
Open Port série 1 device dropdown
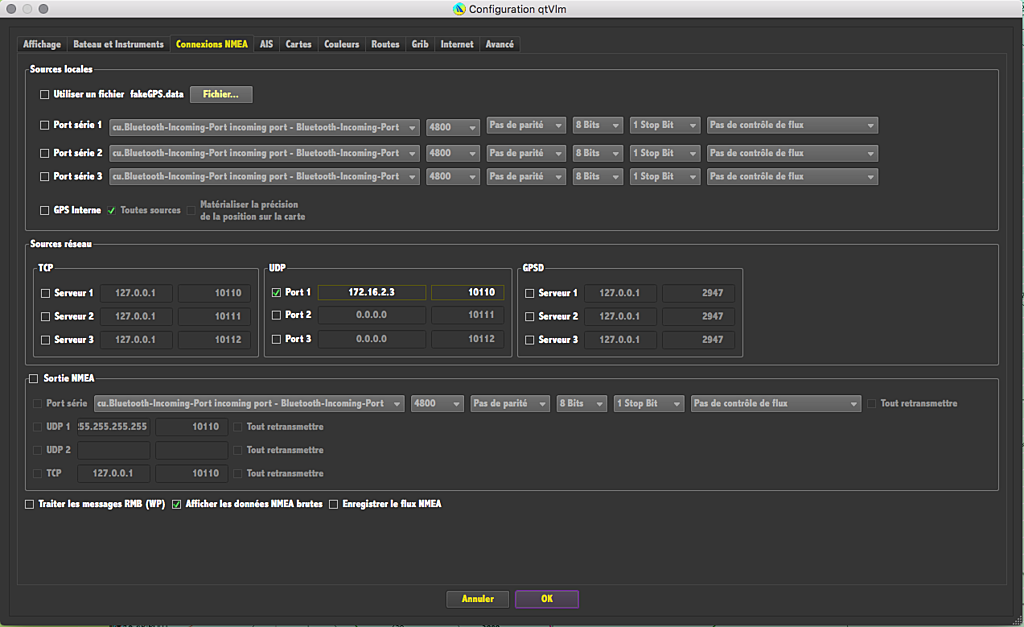[264, 127]
